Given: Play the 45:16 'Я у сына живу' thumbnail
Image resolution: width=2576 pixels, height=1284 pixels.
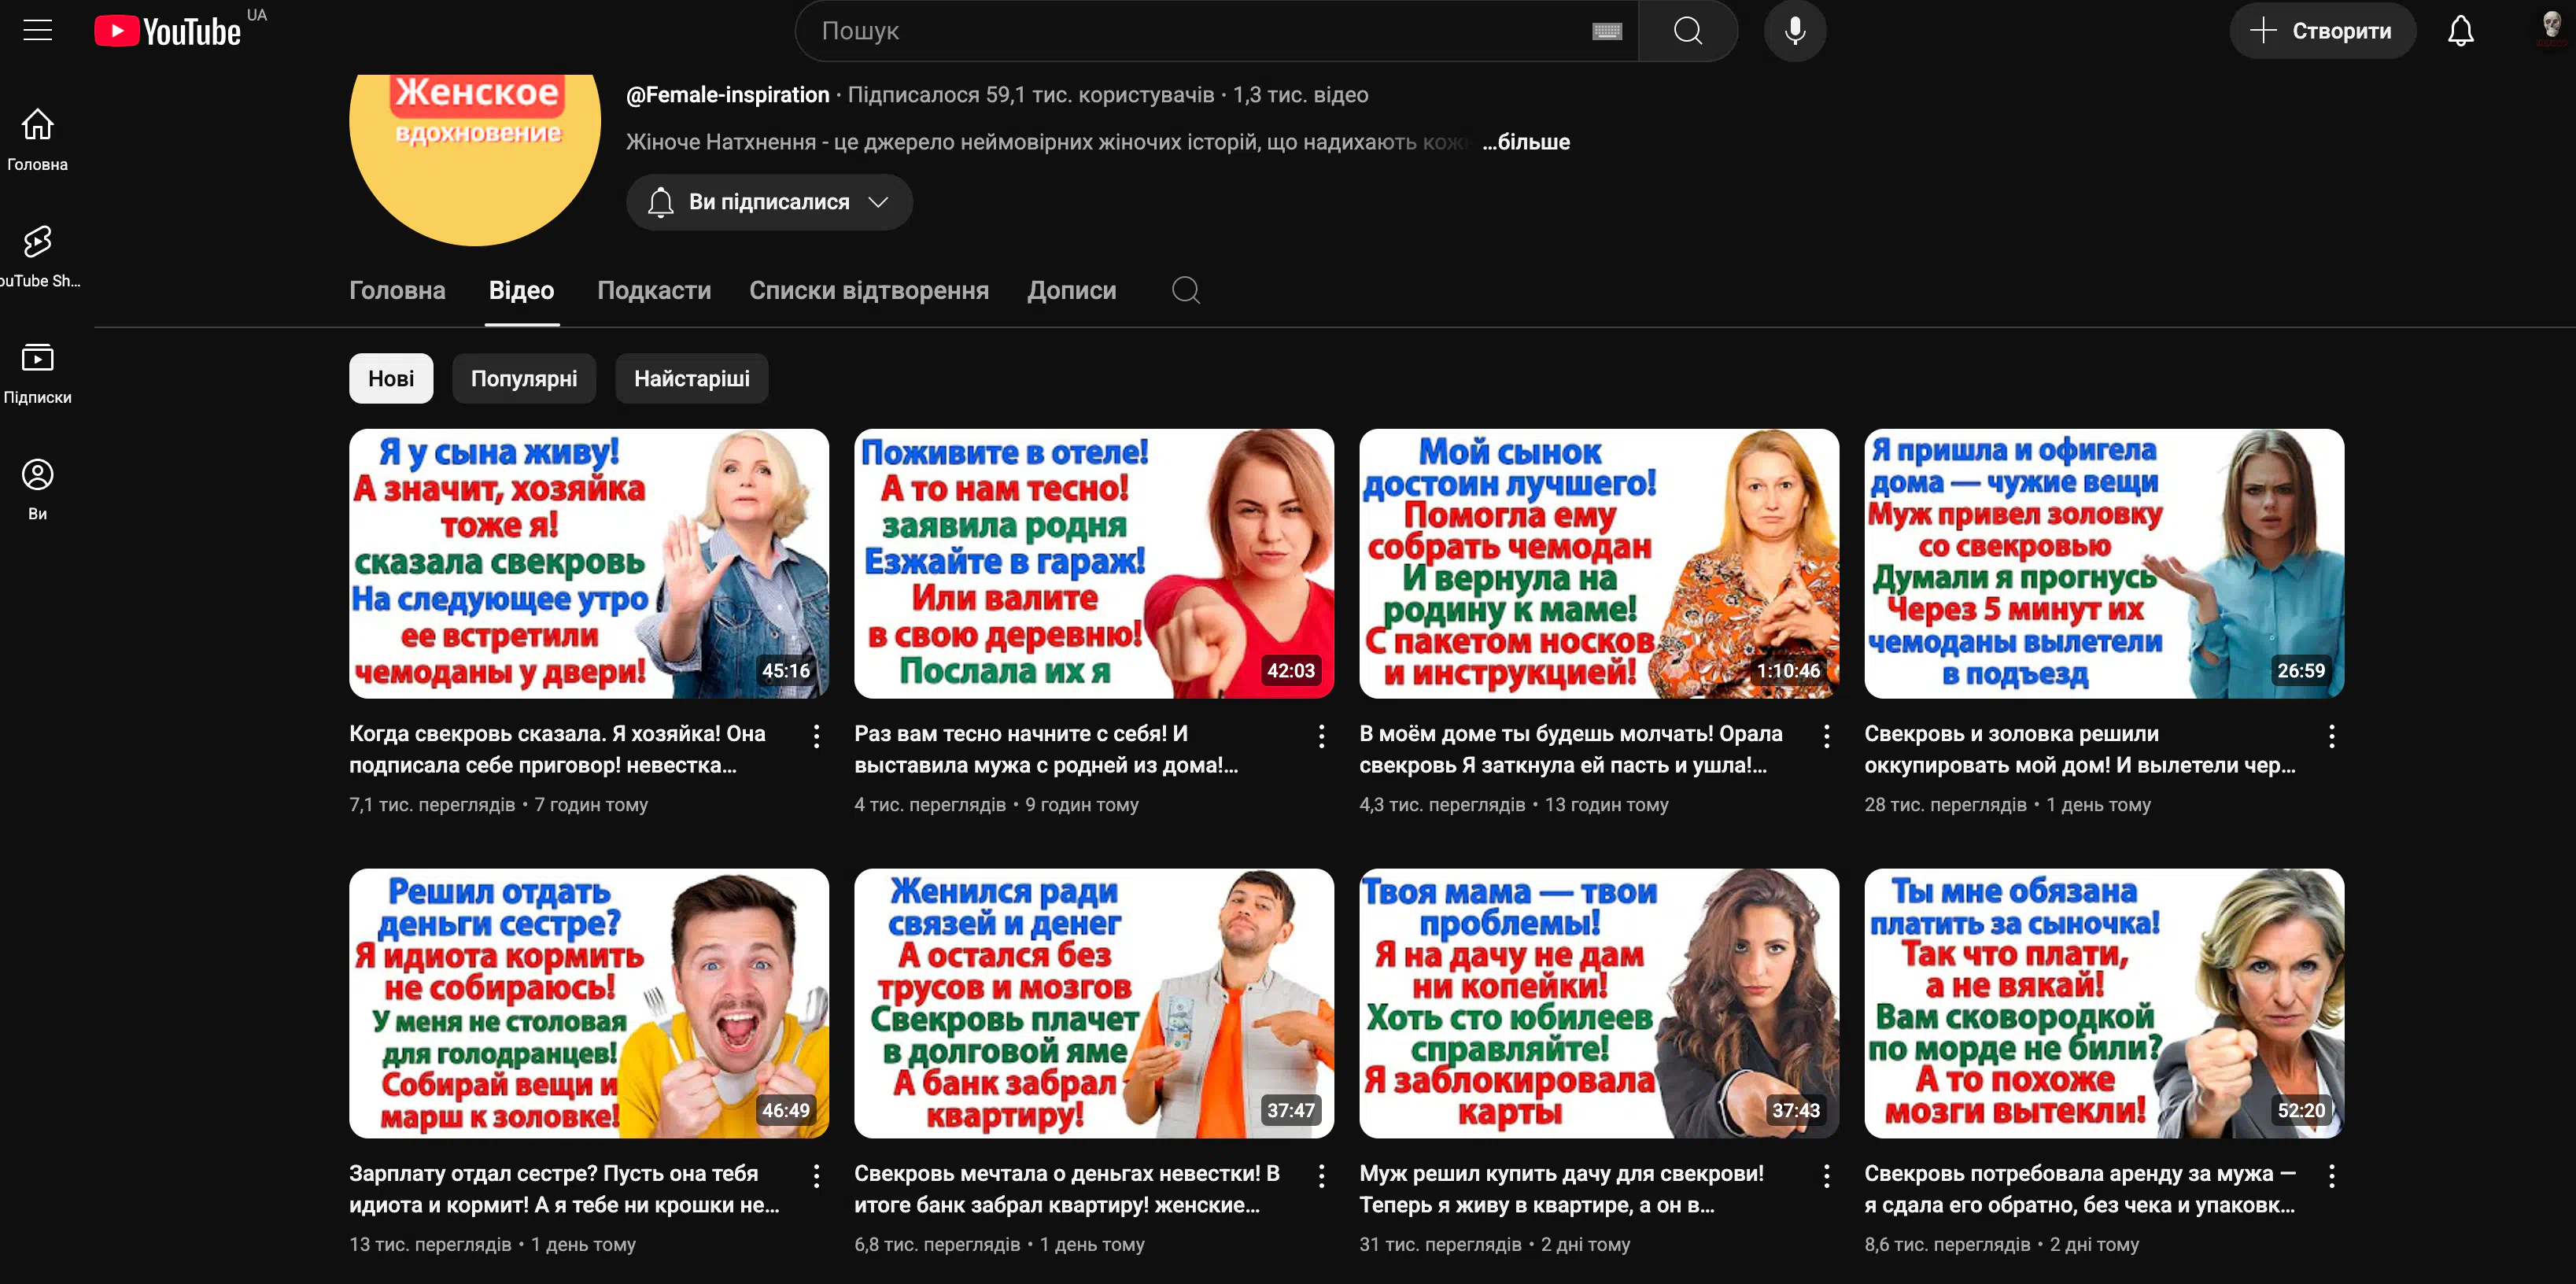Looking at the screenshot, I should click(x=589, y=564).
